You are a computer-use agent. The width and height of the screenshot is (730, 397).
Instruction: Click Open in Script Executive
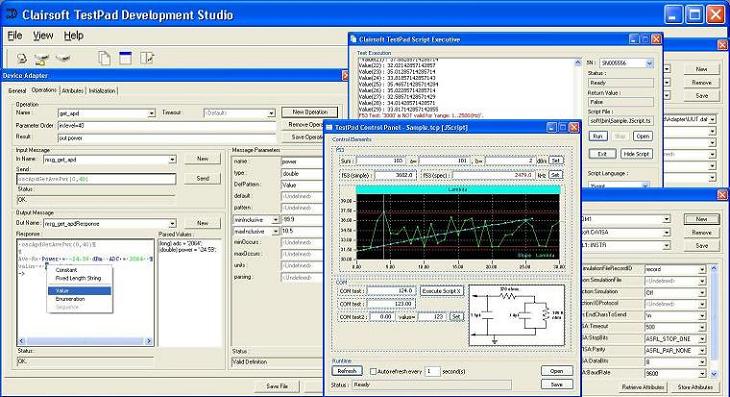642,136
